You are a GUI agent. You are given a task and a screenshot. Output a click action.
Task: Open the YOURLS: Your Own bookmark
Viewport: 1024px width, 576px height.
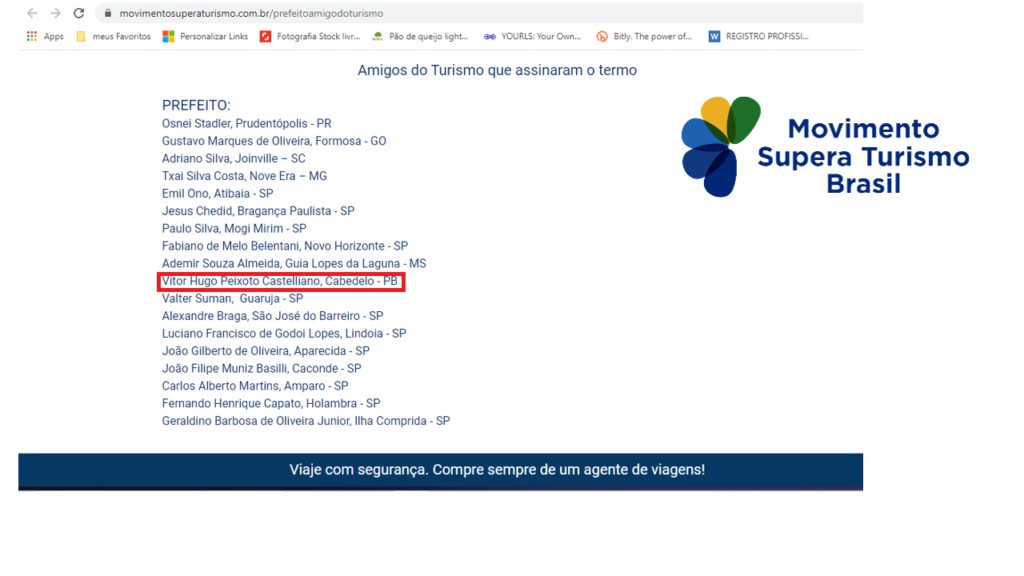pos(532,37)
